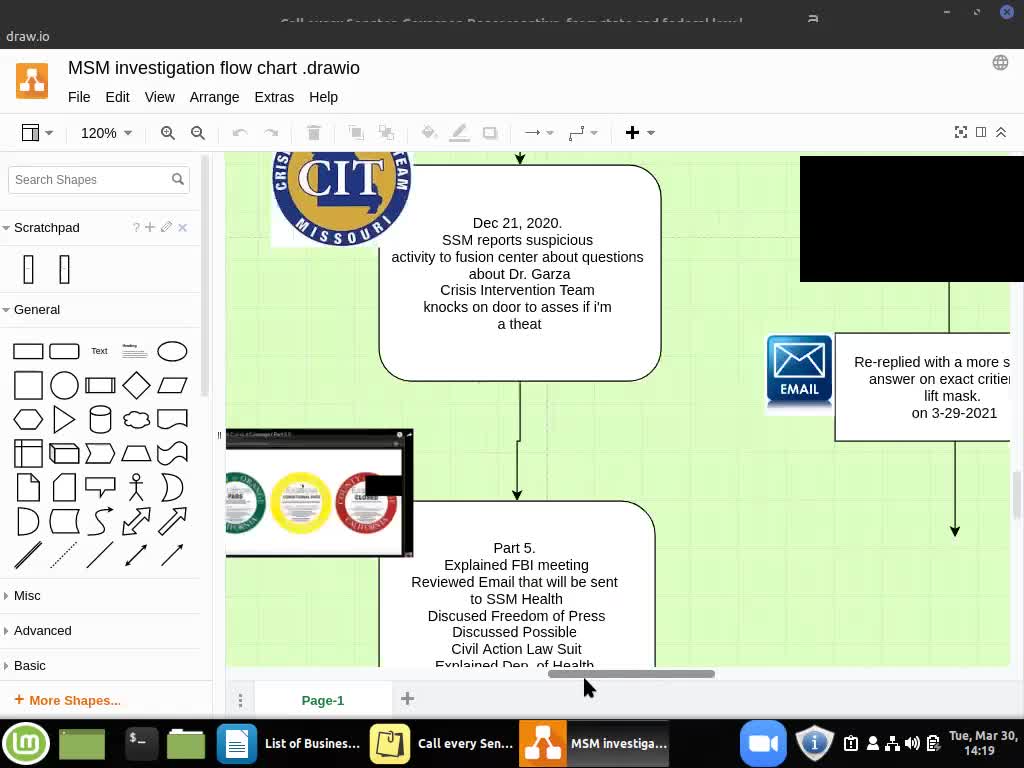Click the delete trash icon
1024x768 pixels.
[313, 133]
